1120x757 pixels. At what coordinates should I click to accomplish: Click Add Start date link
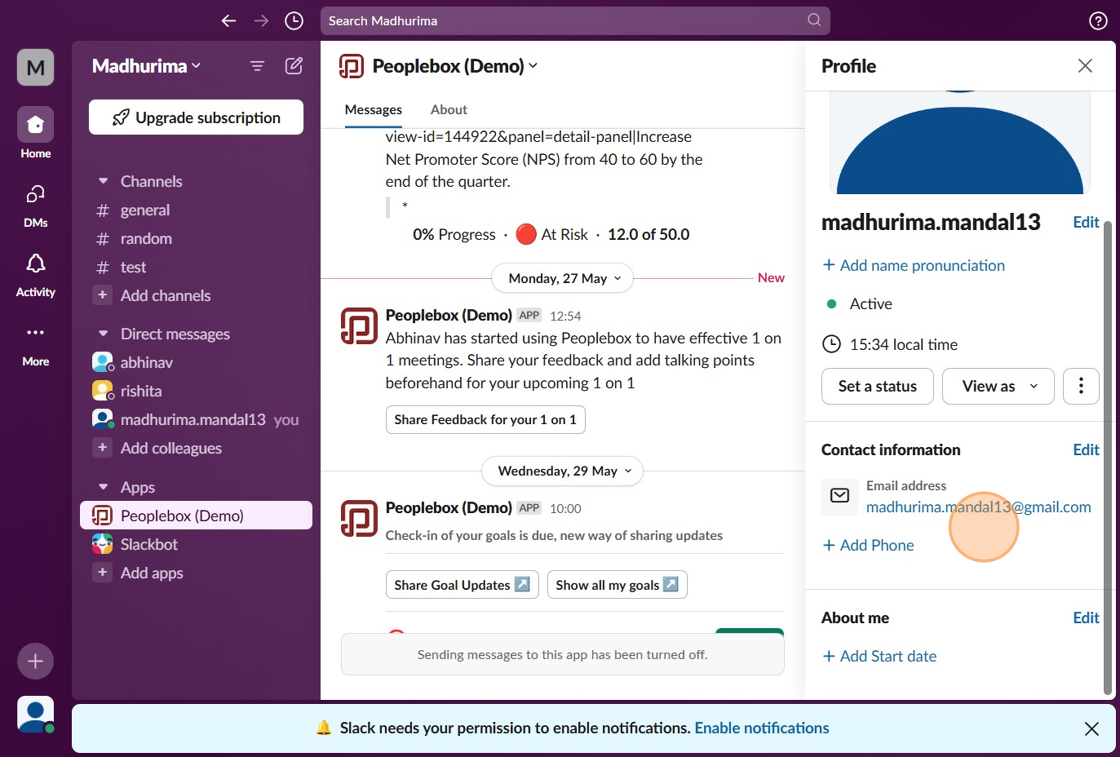879,656
